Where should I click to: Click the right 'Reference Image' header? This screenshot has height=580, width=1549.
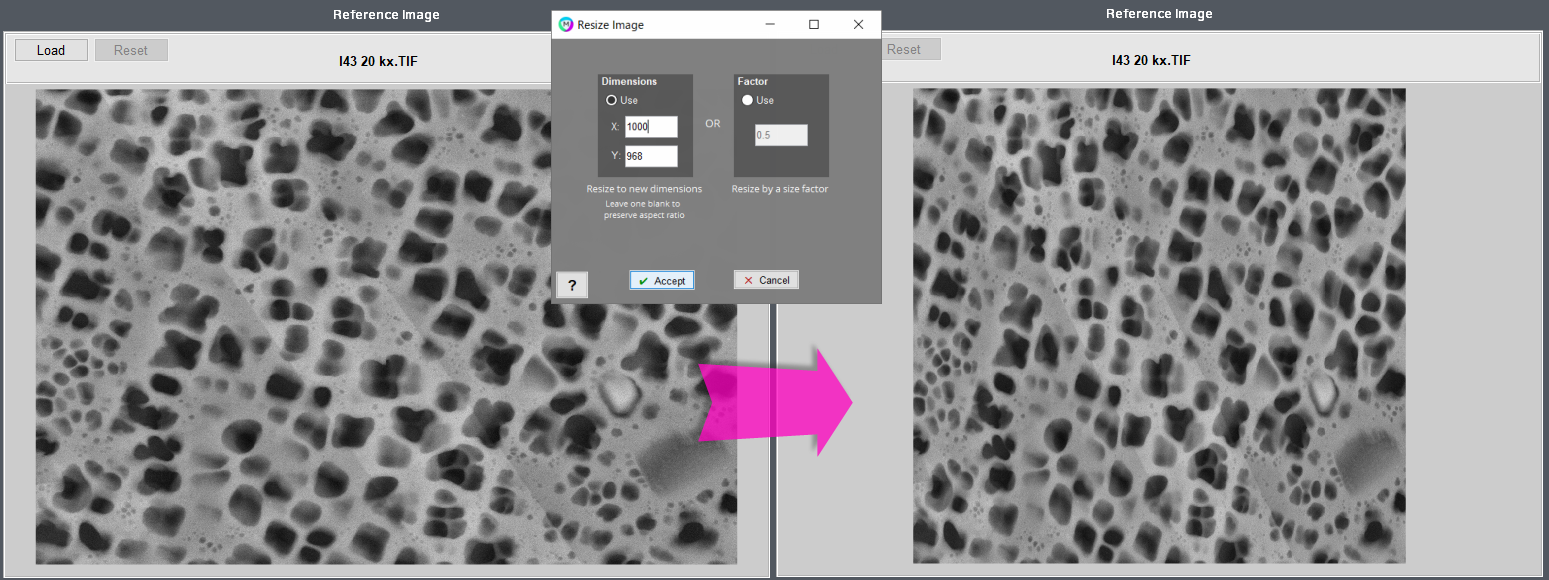point(1159,14)
